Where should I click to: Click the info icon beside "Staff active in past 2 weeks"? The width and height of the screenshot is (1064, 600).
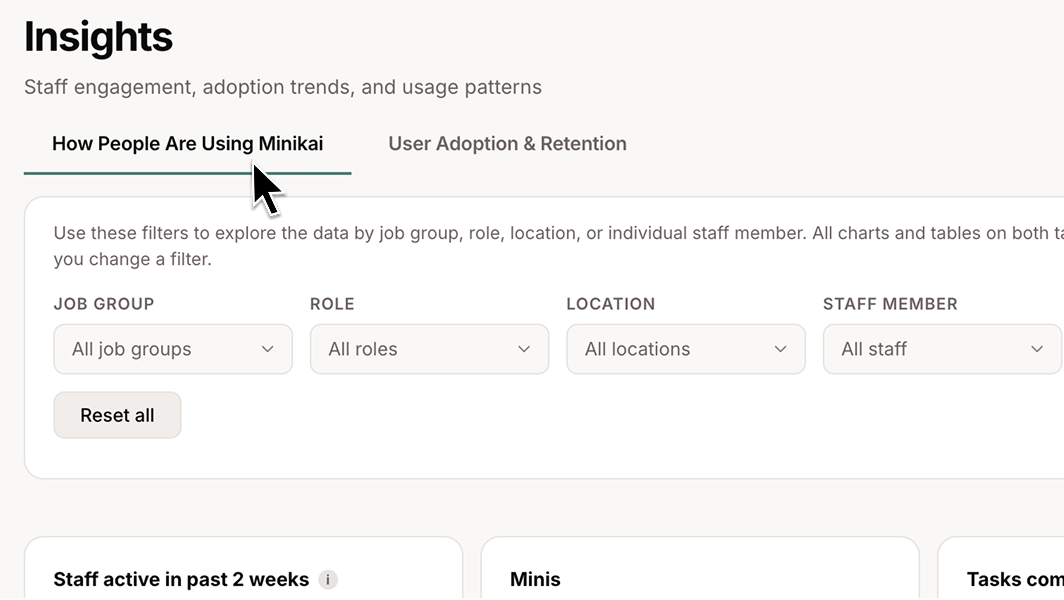[327, 580]
